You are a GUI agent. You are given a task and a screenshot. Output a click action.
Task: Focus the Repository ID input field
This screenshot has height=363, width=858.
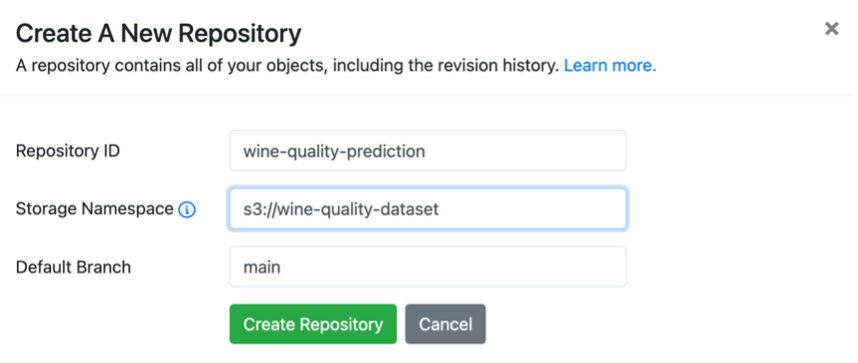click(x=428, y=151)
